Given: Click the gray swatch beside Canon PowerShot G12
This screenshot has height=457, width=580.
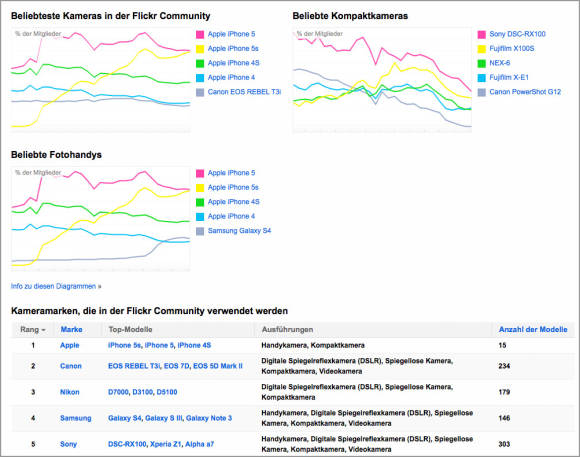Looking at the screenshot, I should coord(482,92).
